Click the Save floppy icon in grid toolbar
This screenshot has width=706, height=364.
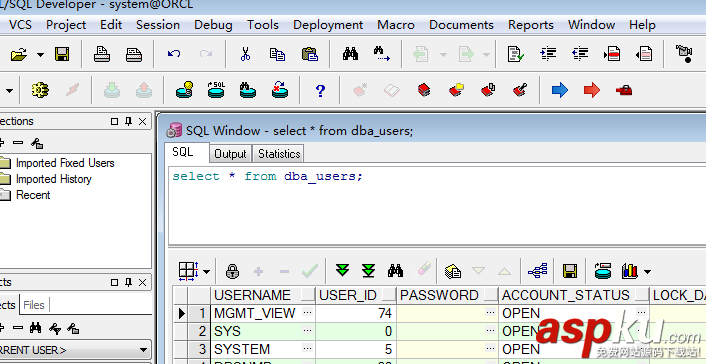[x=570, y=271]
